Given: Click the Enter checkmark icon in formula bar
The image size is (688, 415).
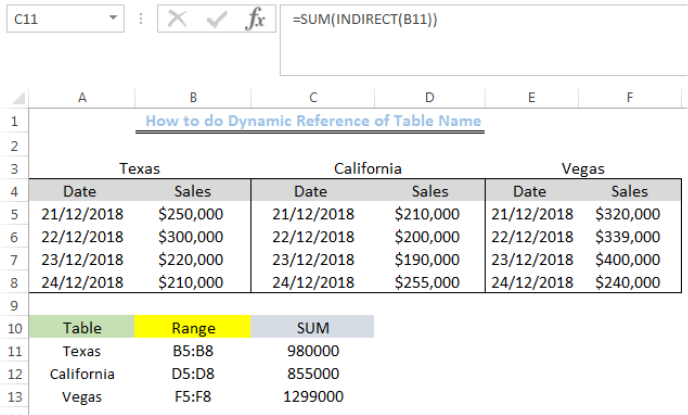Looking at the screenshot, I should click(217, 19).
